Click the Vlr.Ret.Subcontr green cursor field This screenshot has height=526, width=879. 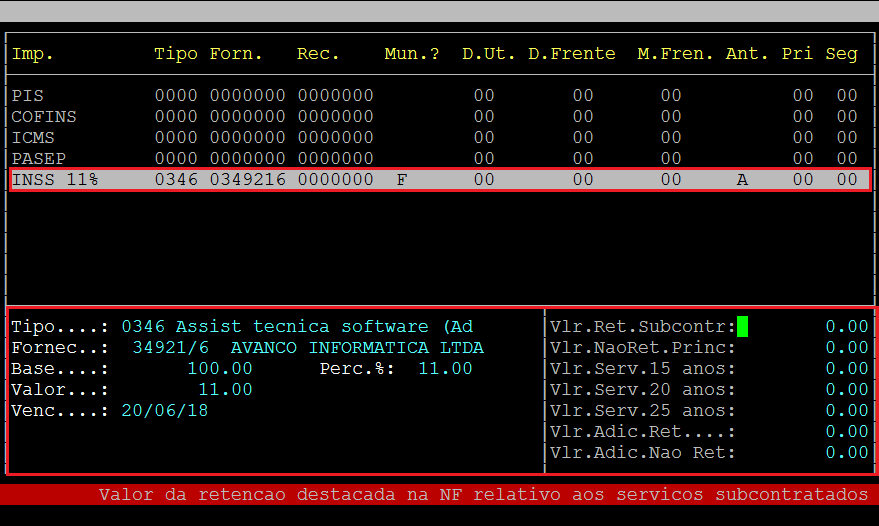(742, 326)
